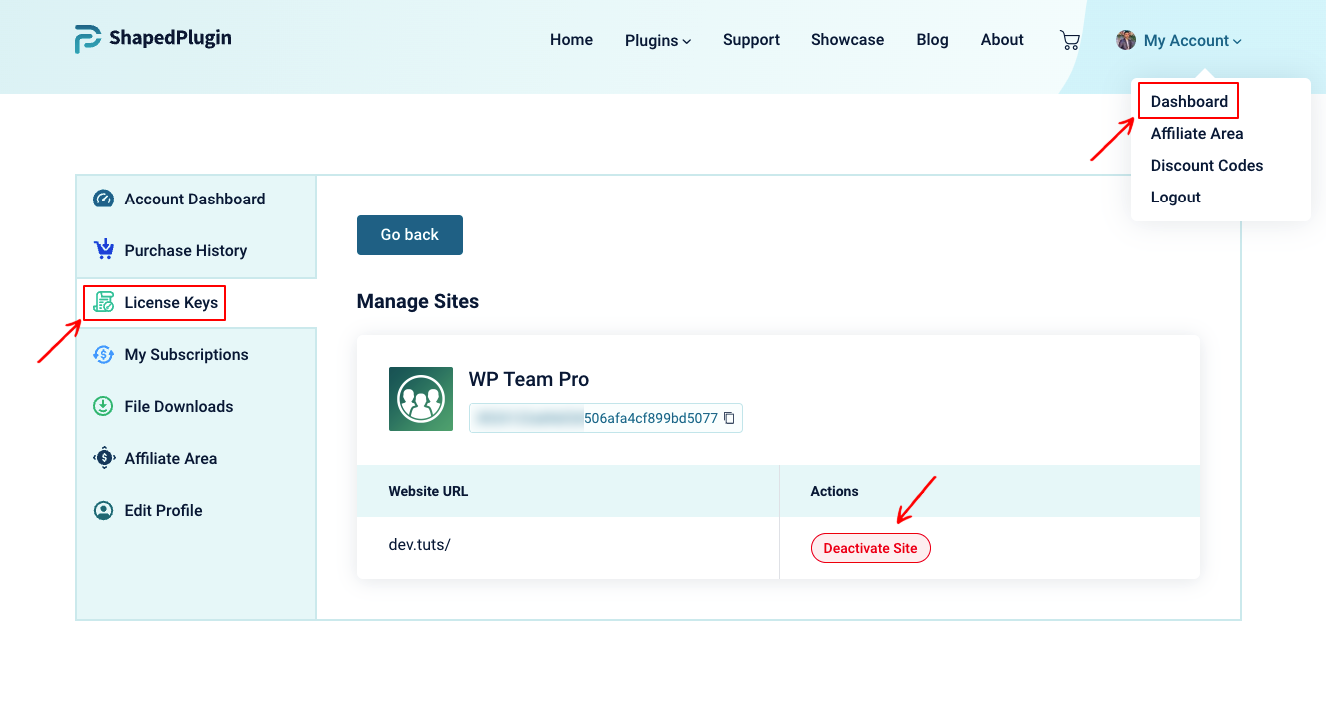Collapse the My Account dropdown
Screen dimensions: 1326x705
(x=1193, y=40)
